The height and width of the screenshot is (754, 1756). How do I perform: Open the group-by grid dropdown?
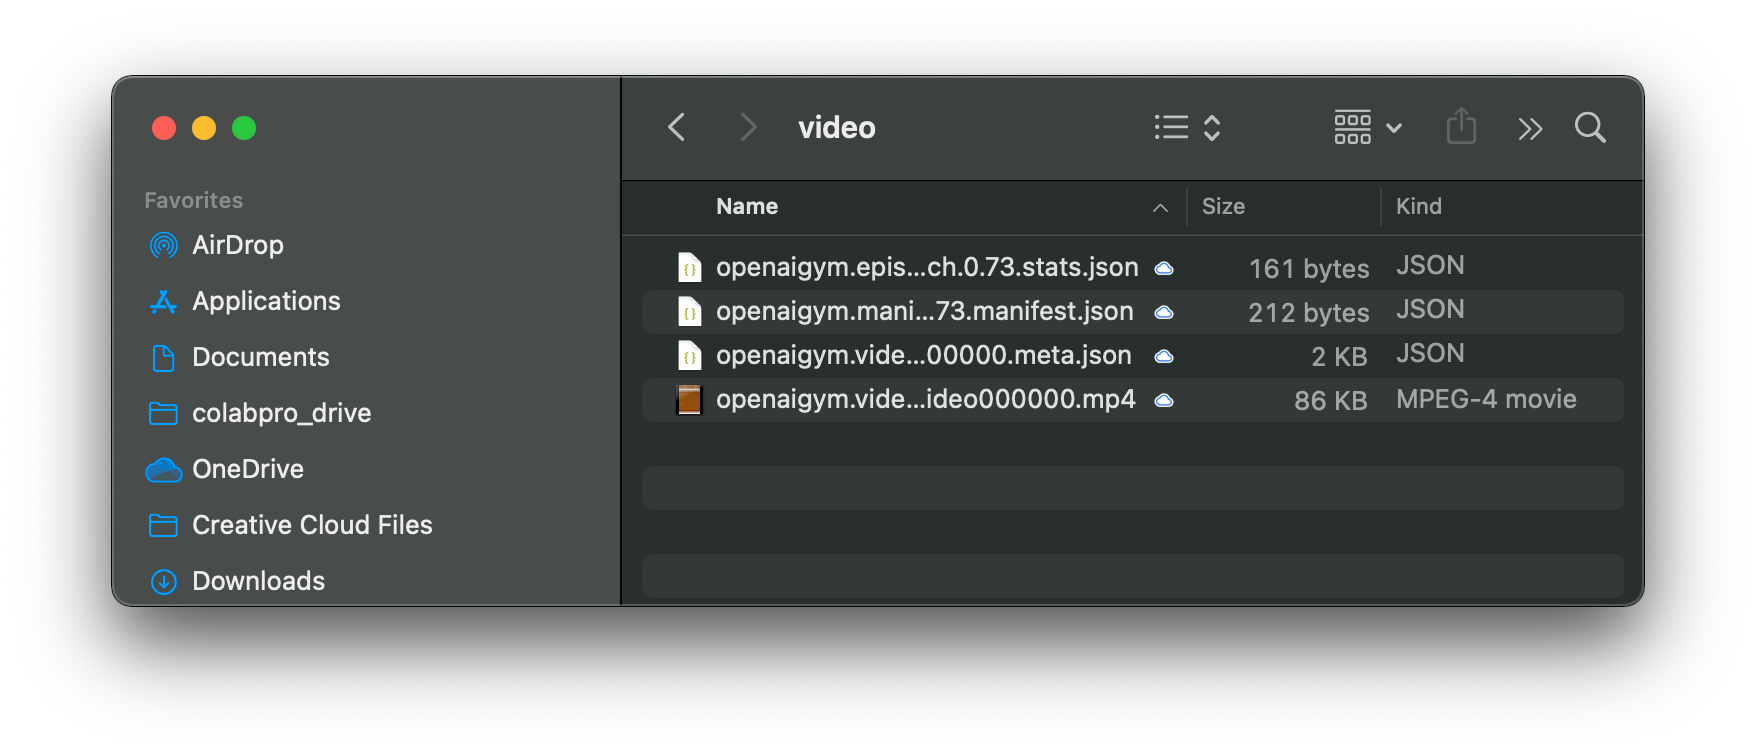coord(1368,127)
